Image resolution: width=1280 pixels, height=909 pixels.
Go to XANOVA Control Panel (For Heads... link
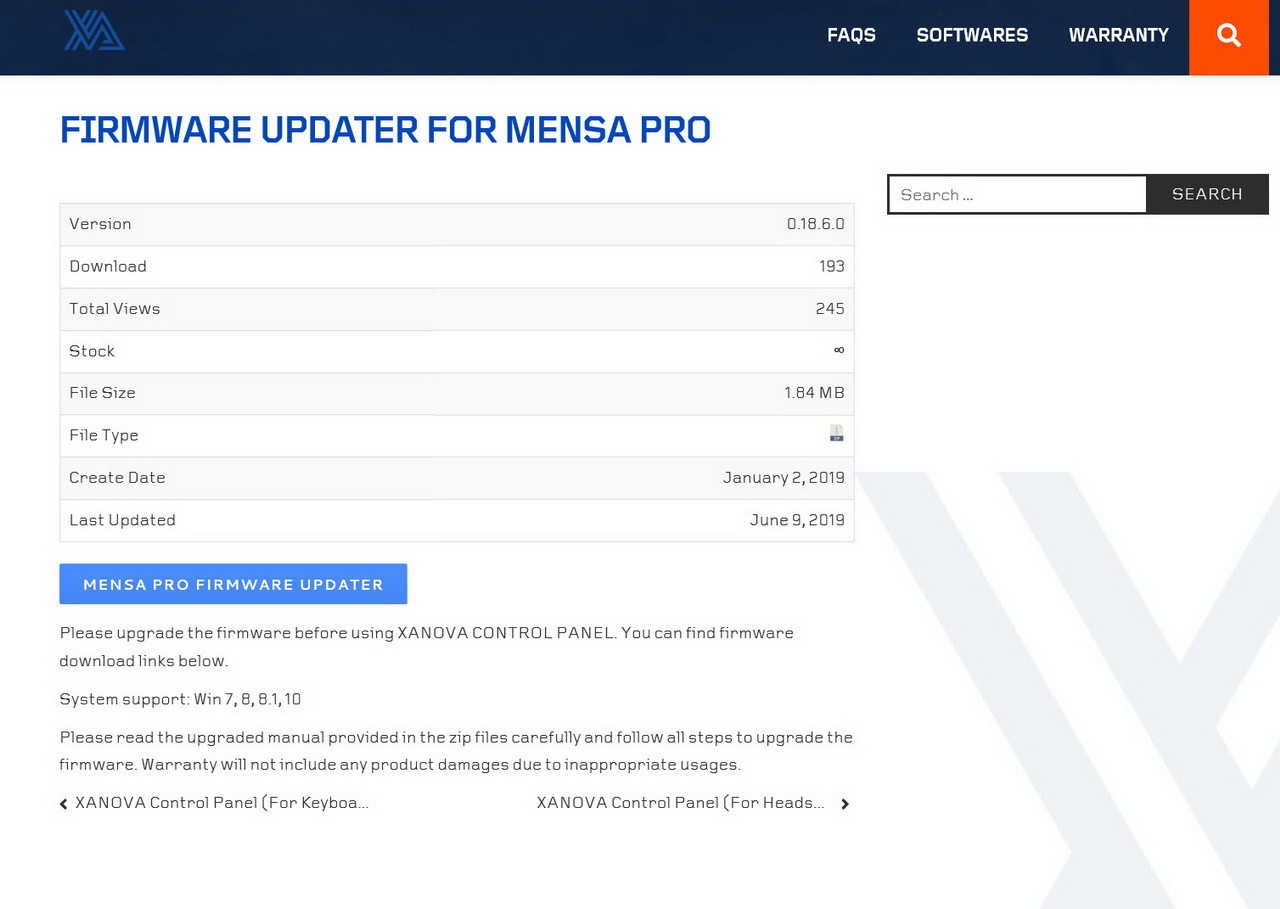tap(681, 803)
